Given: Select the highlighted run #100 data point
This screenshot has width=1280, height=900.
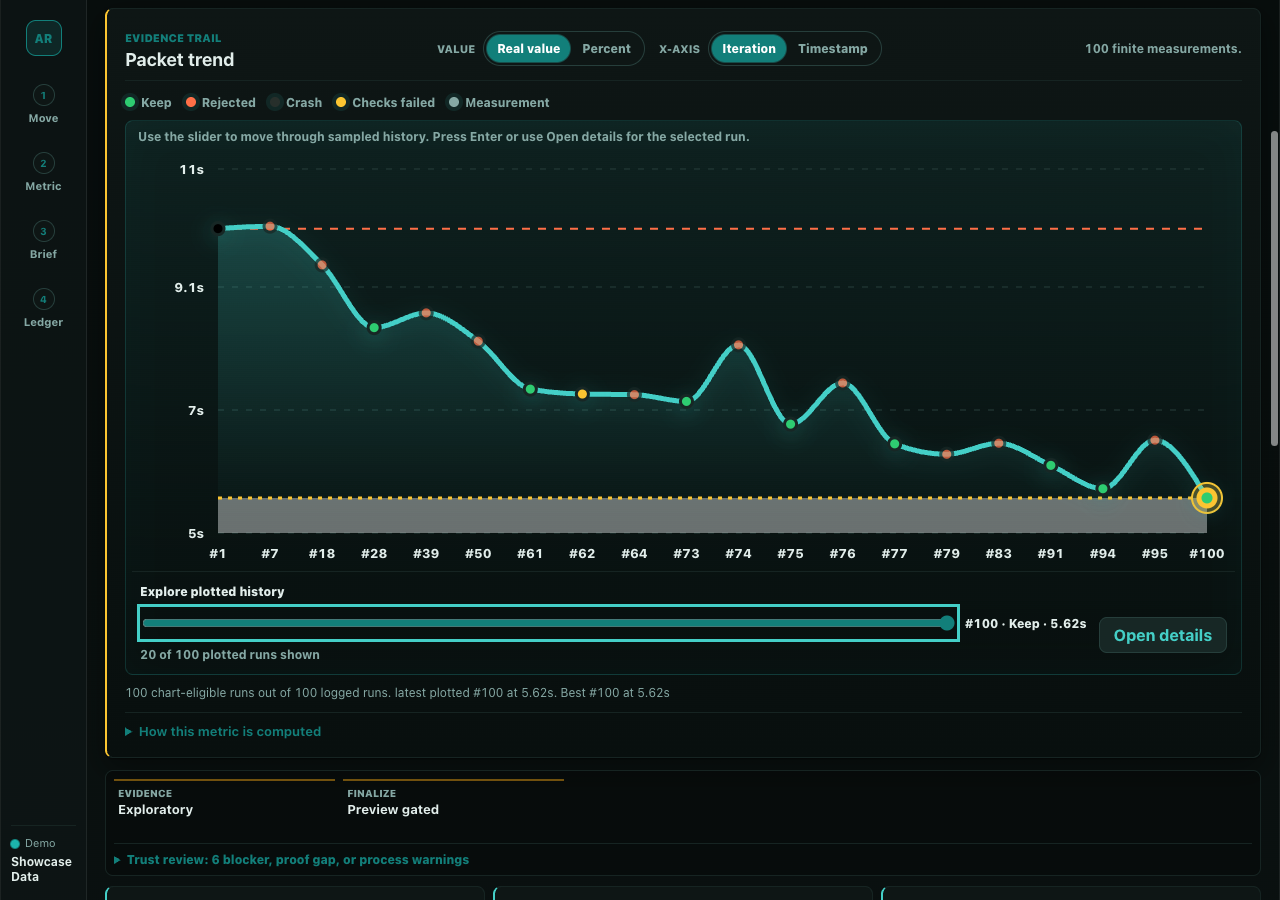Looking at the screenshot, I should coord(1207,498).
